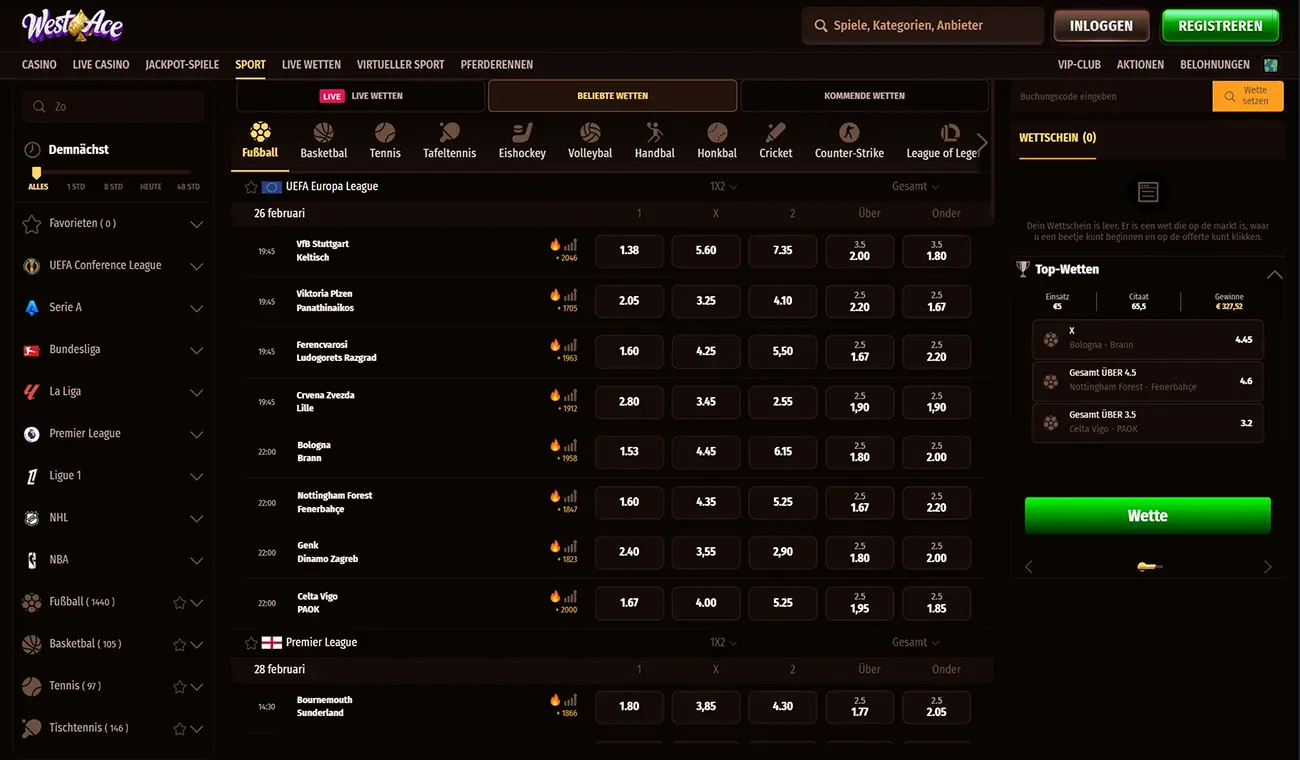This screenshot has height=760, width=1300.
Task: Click the empty betslip document icon
Action: point(1148,192)
